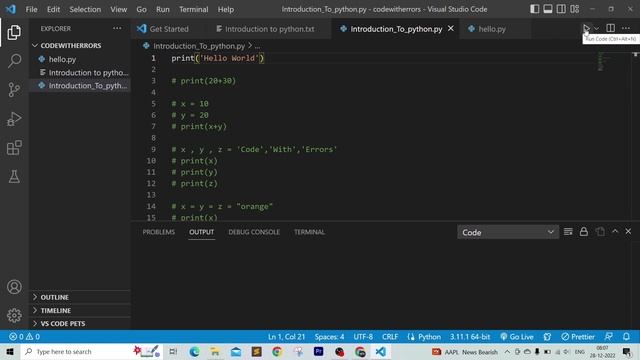Open the editor More Actions ellipsis

[626, 28]
